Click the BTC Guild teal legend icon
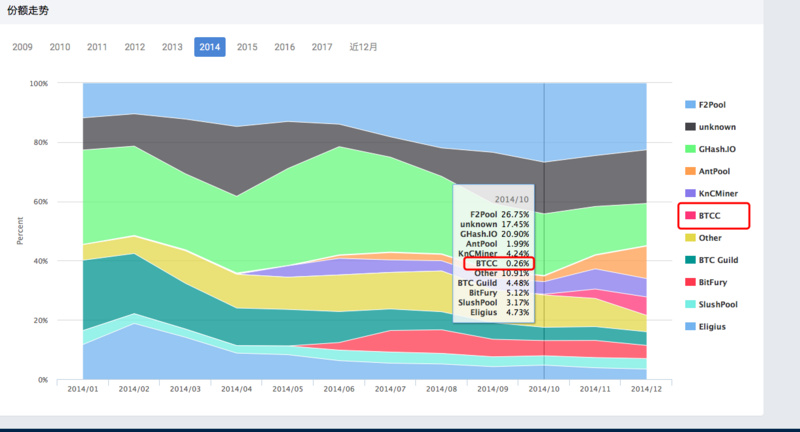The height and width of the screenshot is (432, 800). [690, 259]
